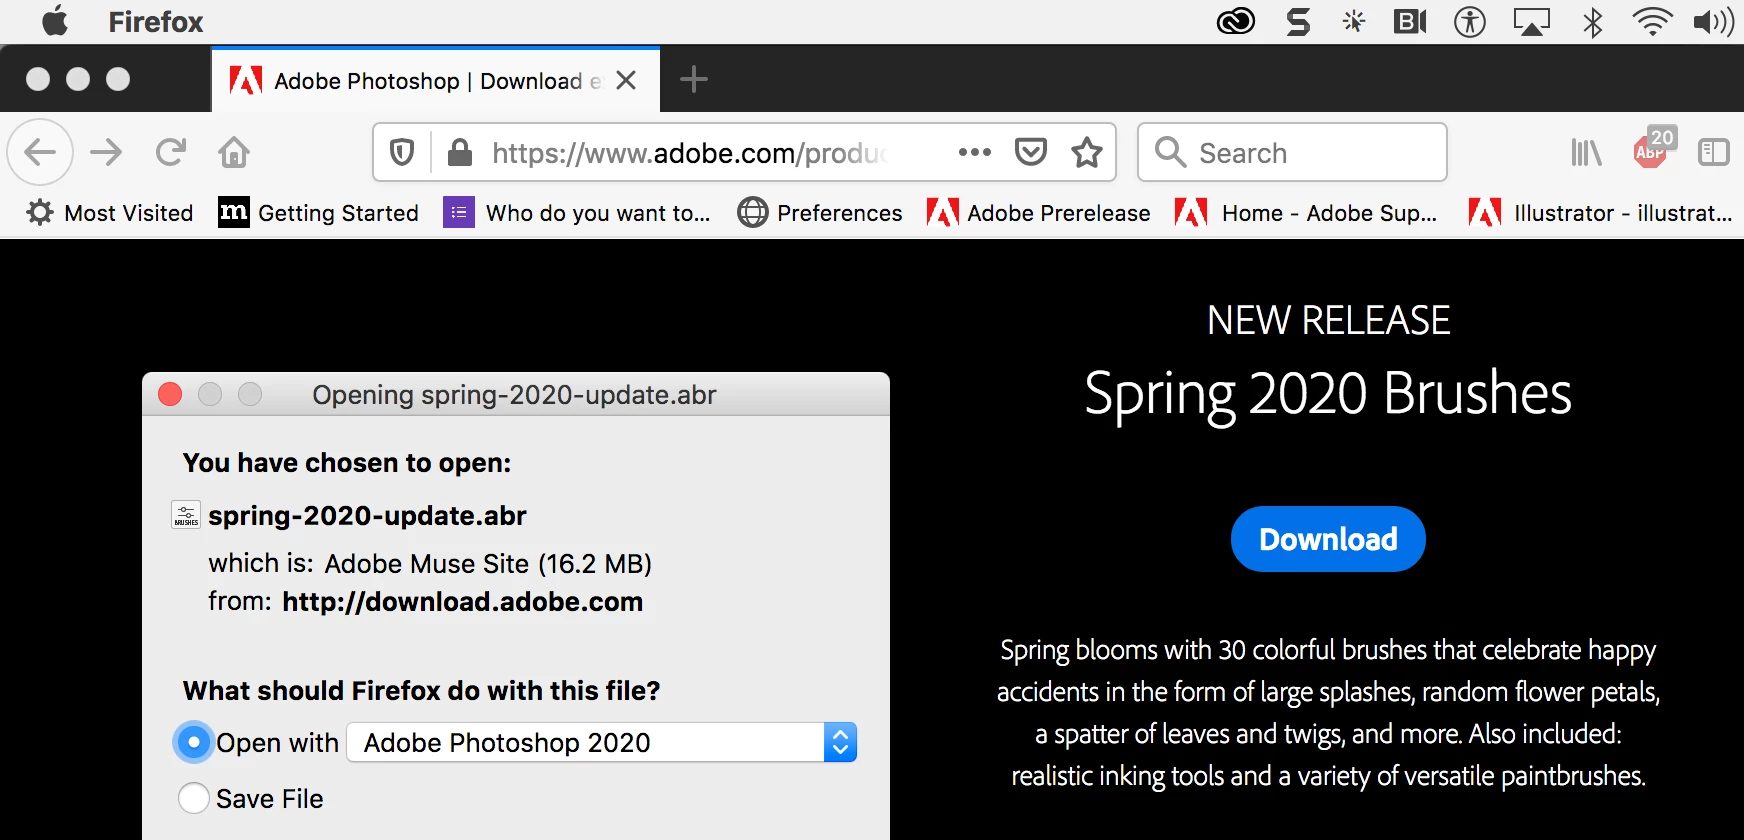The image size is (1744, 840).
Task: Show site security padlock info
Action: [x=460, y=152]
